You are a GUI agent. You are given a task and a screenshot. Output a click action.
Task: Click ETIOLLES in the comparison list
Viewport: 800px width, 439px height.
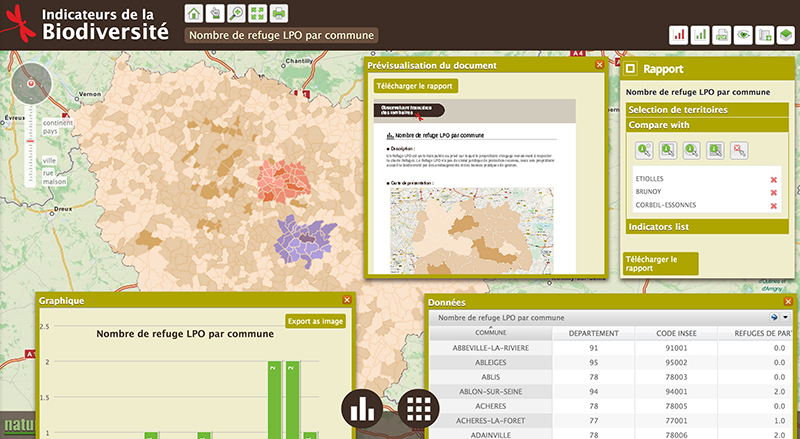(x=649, y=179)
